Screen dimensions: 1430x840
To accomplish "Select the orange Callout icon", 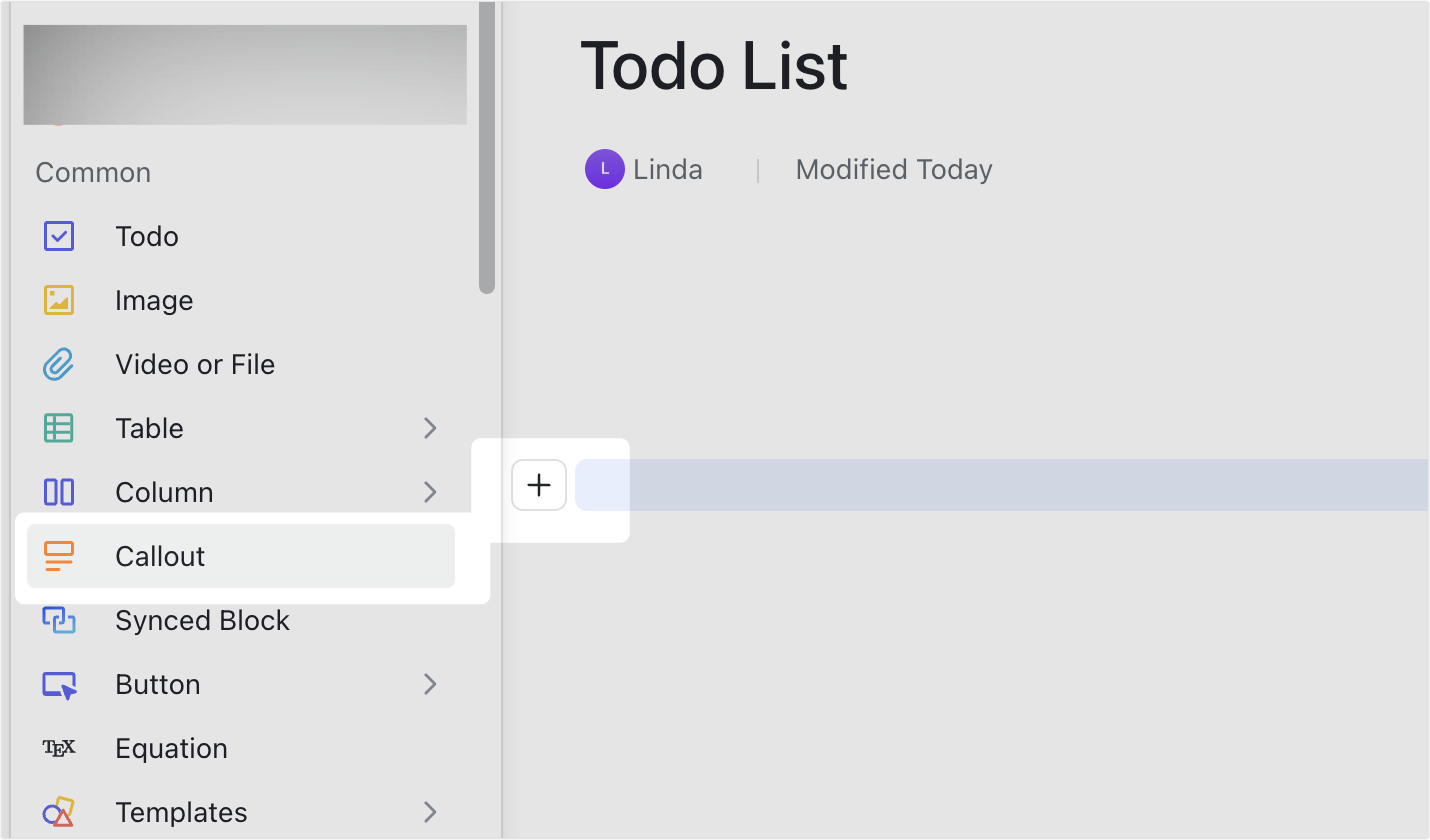I will pyautogui.click(x=58, y=556).
